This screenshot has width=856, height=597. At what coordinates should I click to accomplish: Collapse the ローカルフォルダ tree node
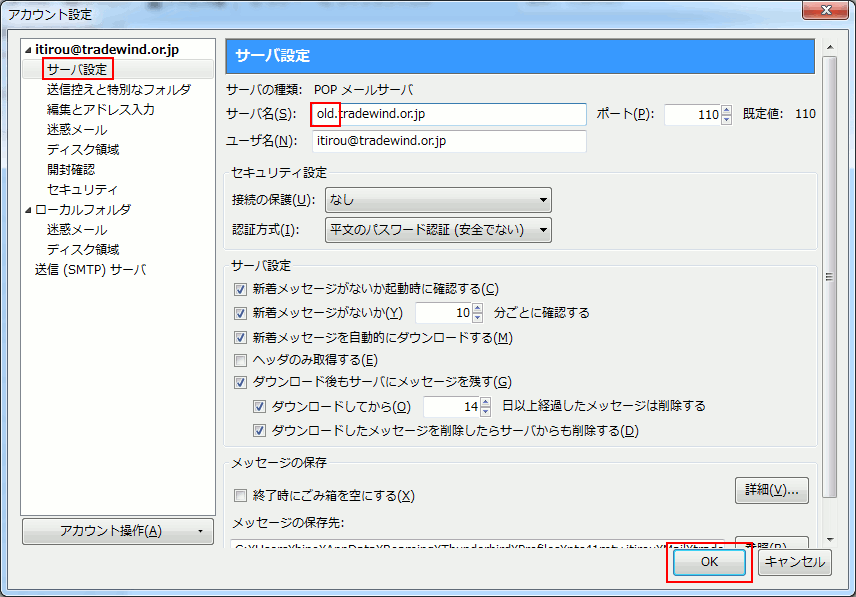29,210
